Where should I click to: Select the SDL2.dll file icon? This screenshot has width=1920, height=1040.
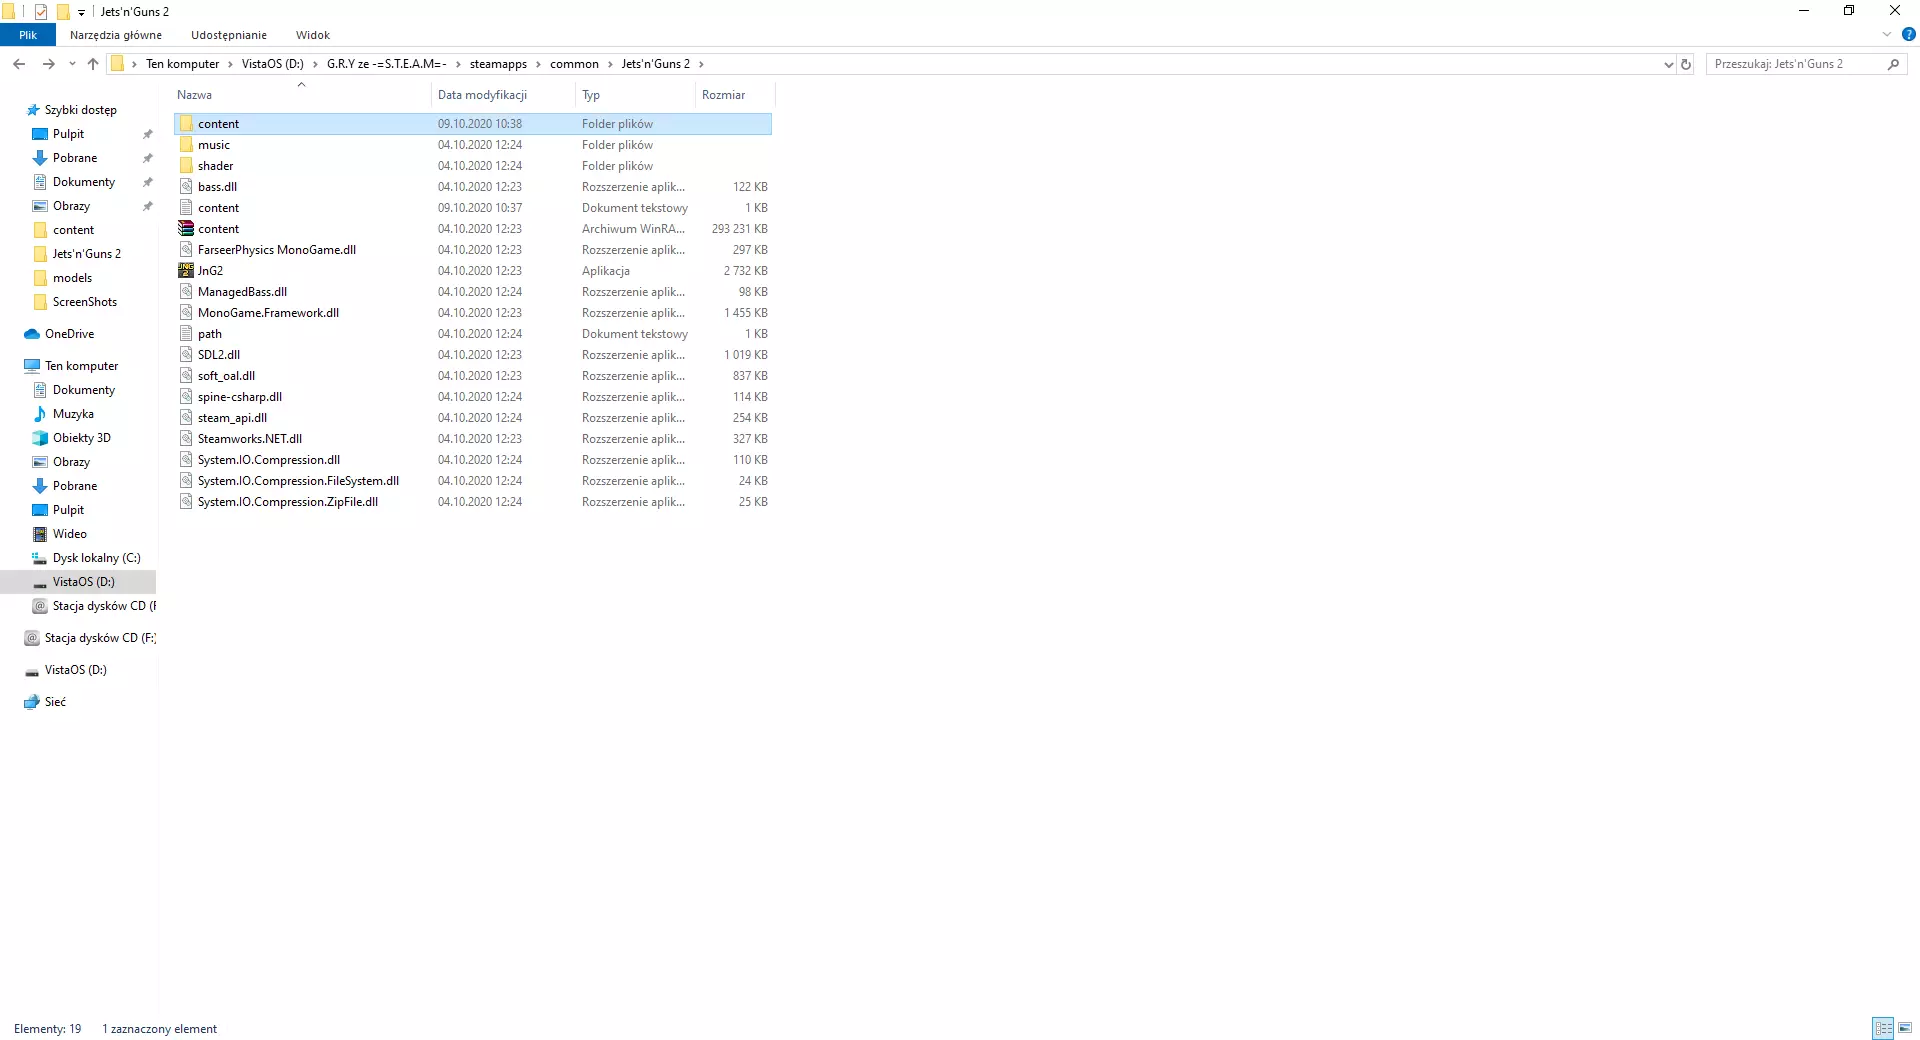point(186,354)
